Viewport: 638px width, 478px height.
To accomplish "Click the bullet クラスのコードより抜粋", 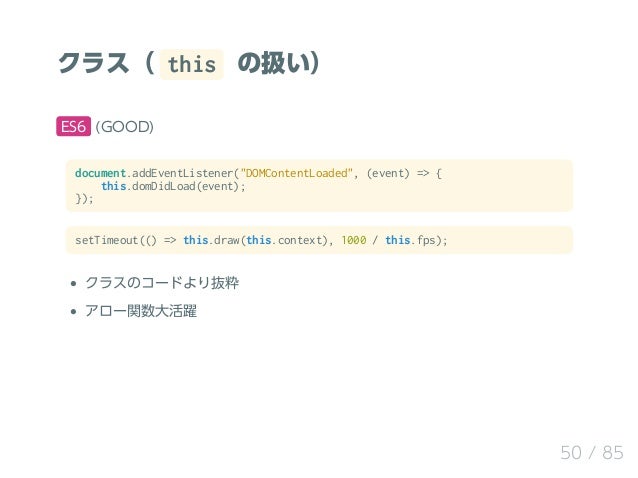I will (x=162, y=283).
